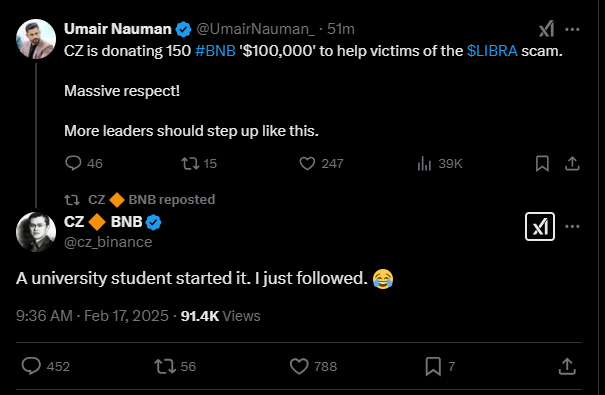The height and width of the screenshot is (395, 605).
Task: Open more options menu on CZ's post
Action: pyautogui.click(x=572, y=226)
